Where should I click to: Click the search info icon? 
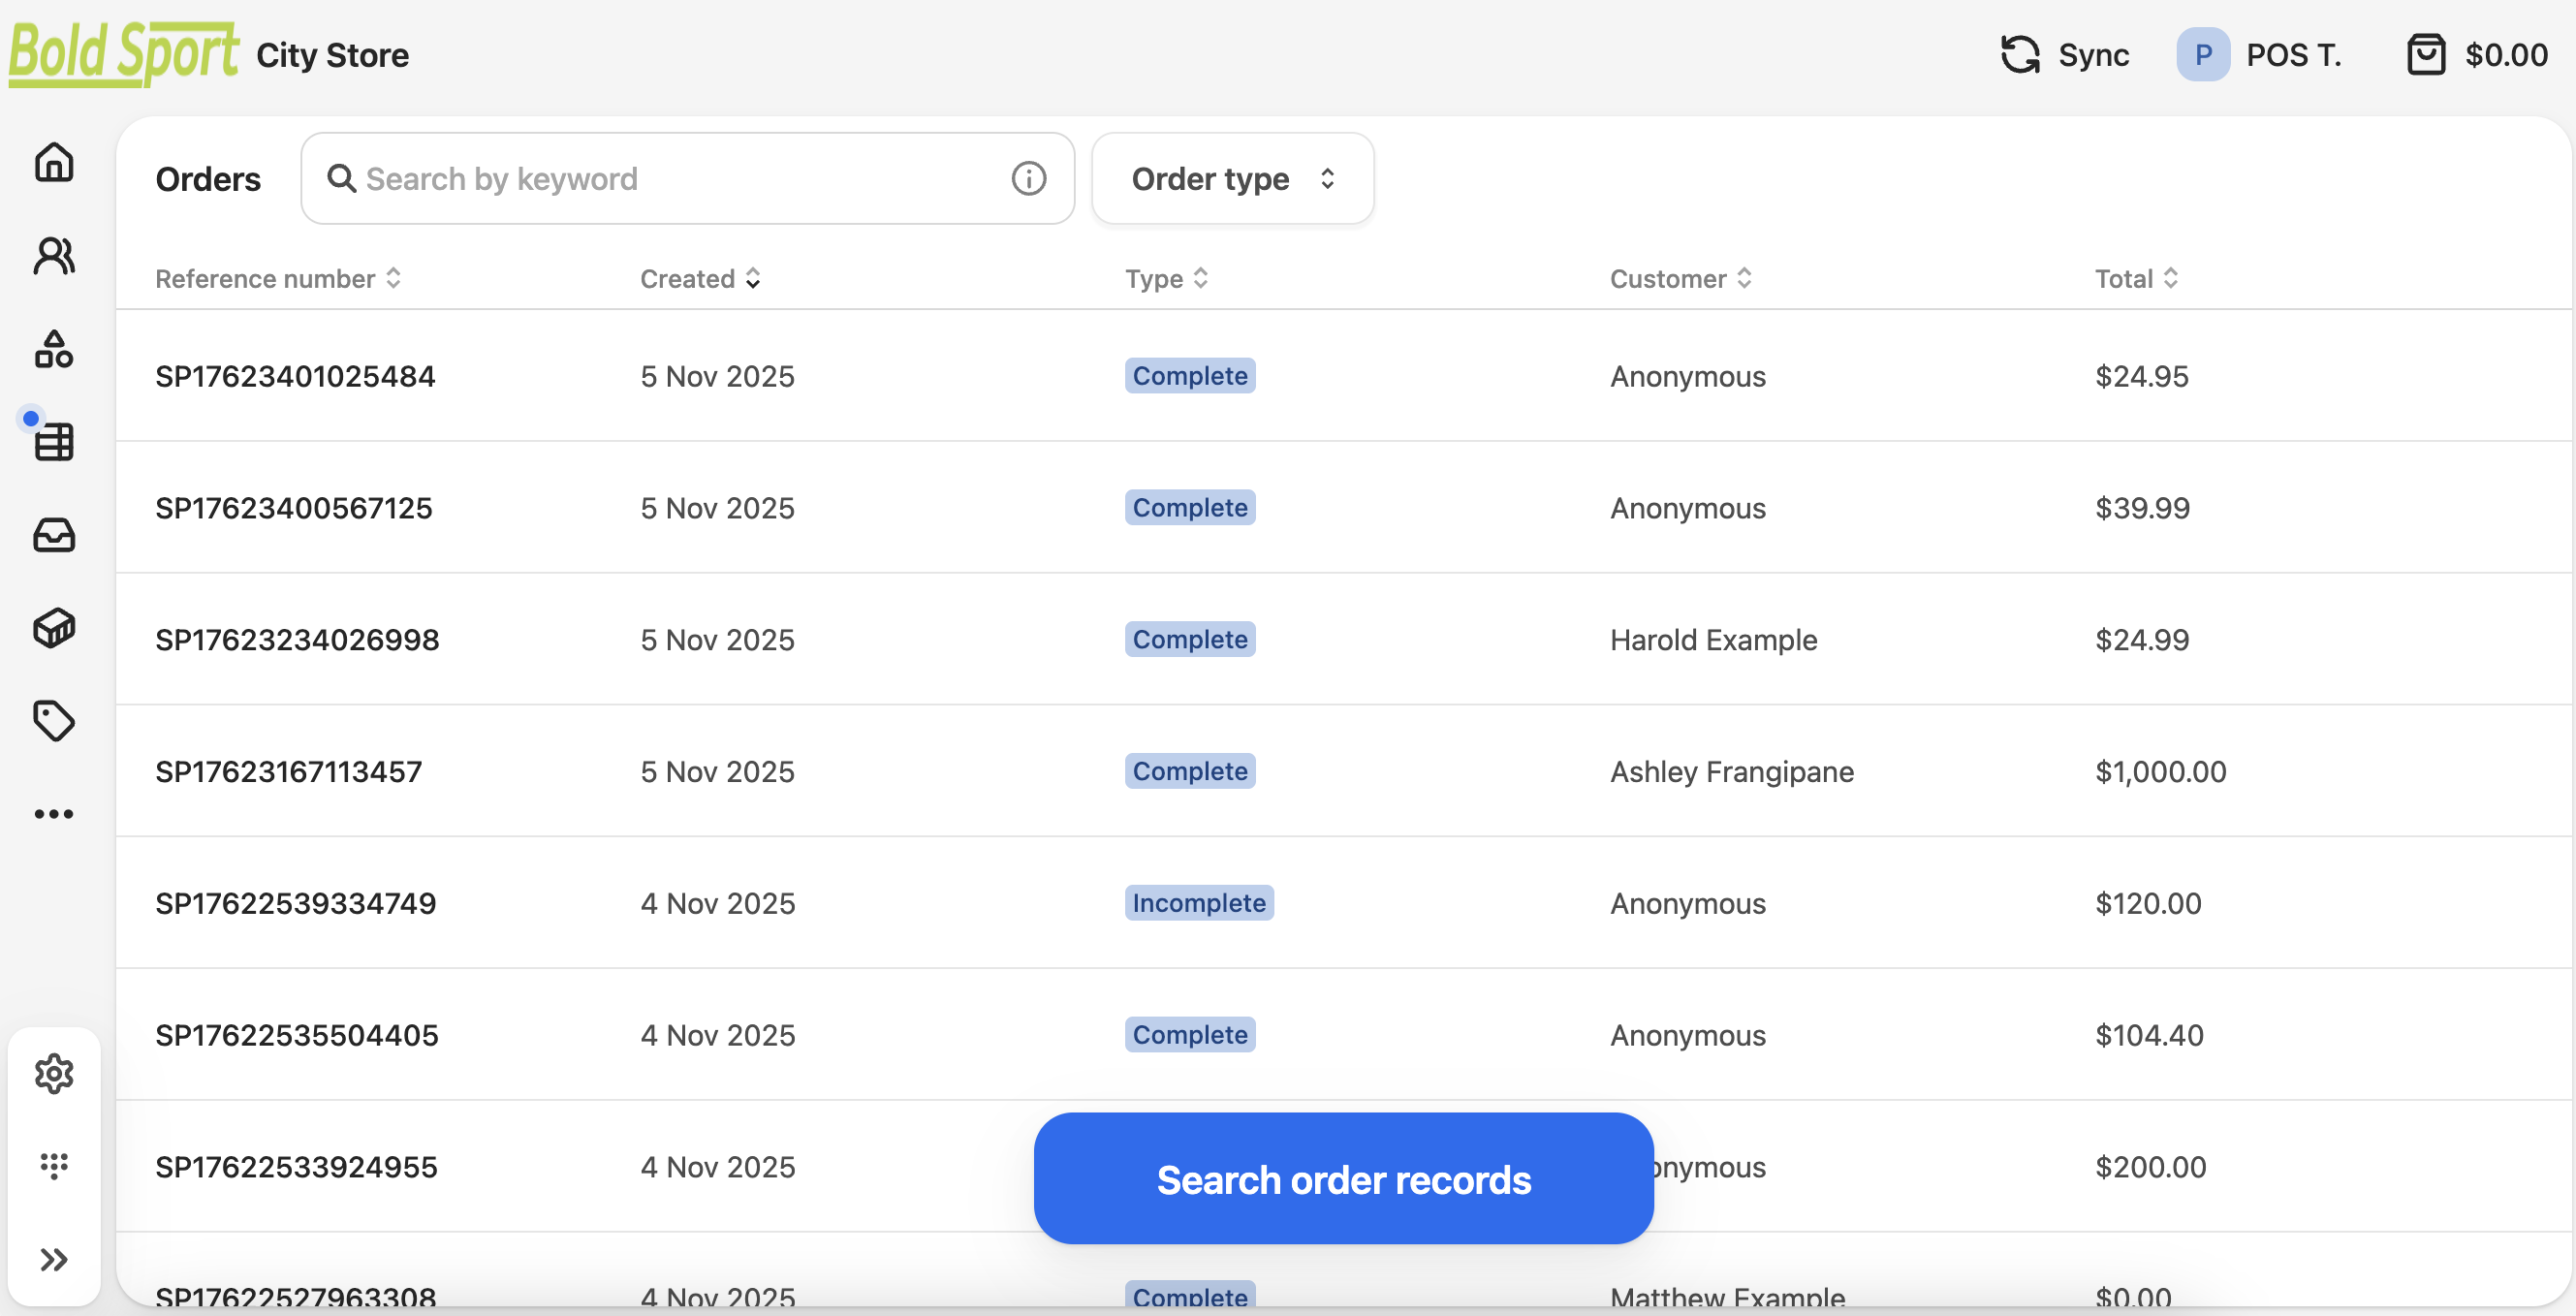(1028, 179)
